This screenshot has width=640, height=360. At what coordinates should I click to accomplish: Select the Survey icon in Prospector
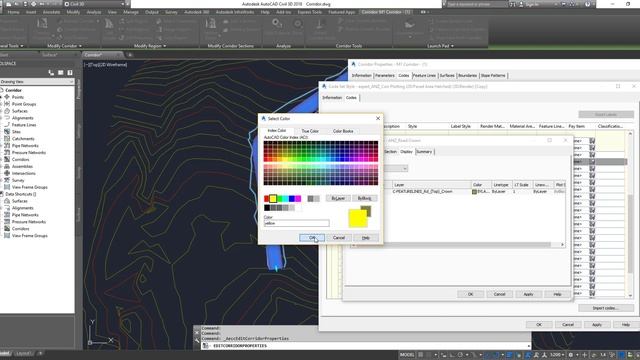pos(7,180)
